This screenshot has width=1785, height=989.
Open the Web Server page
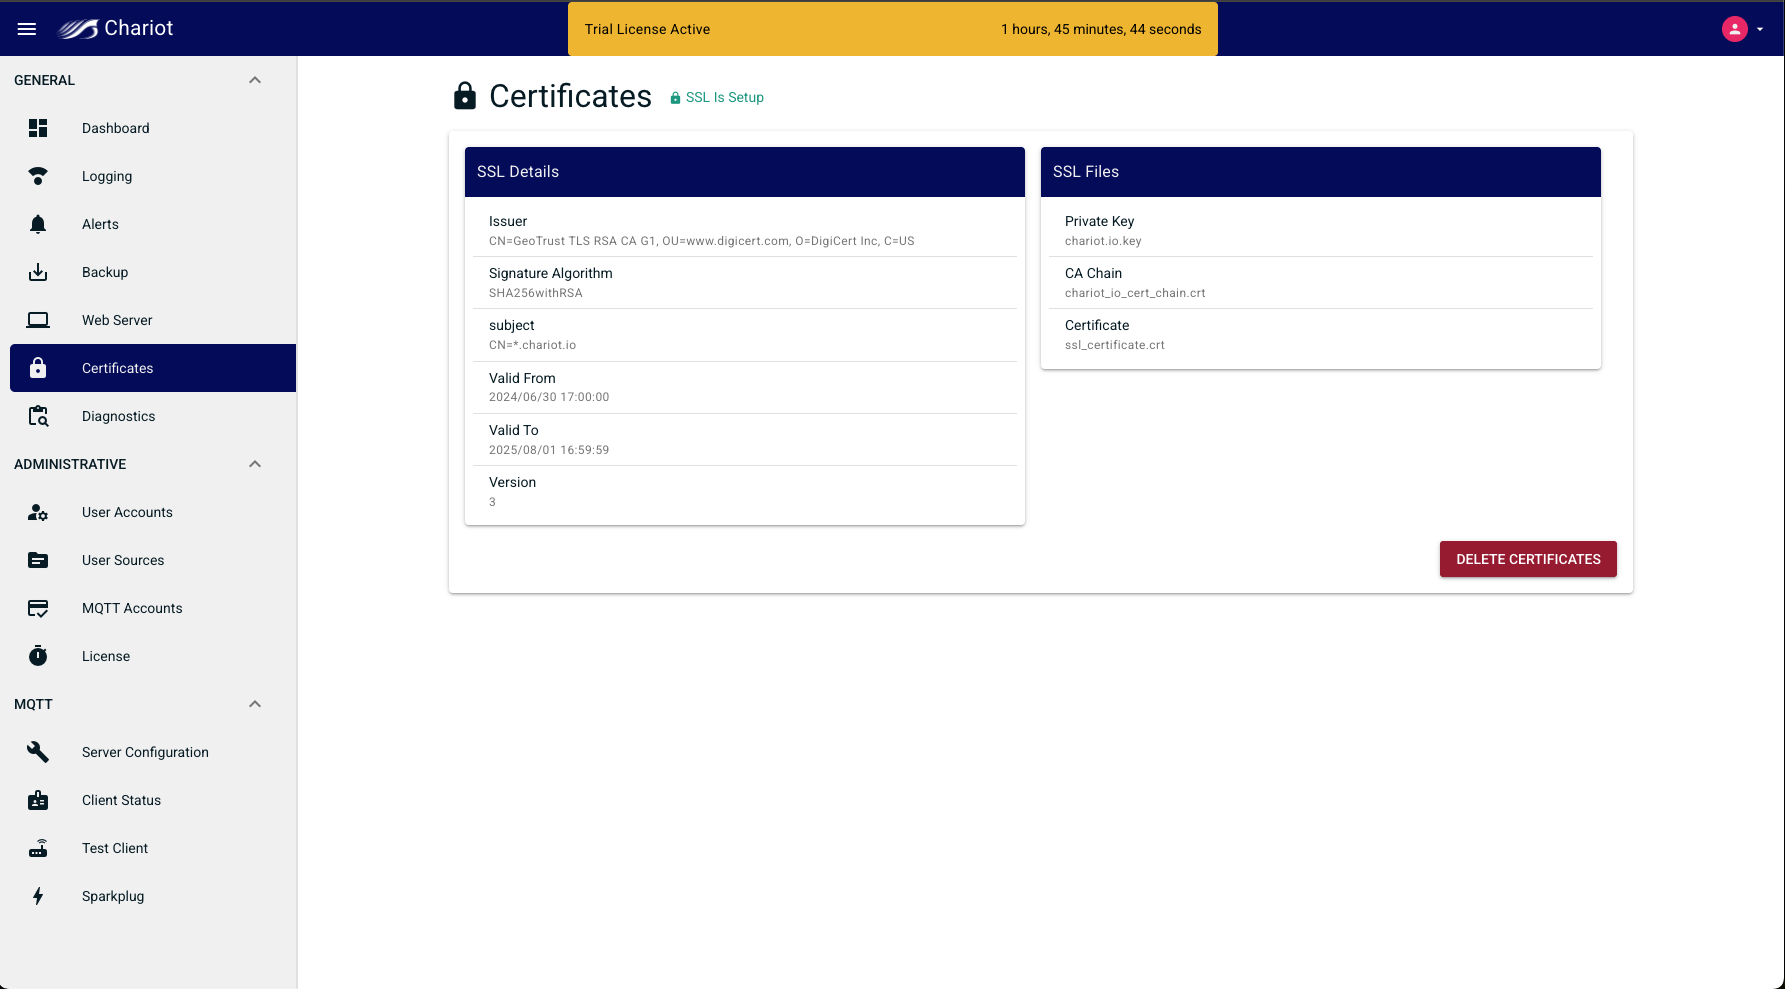click(117, 320)
